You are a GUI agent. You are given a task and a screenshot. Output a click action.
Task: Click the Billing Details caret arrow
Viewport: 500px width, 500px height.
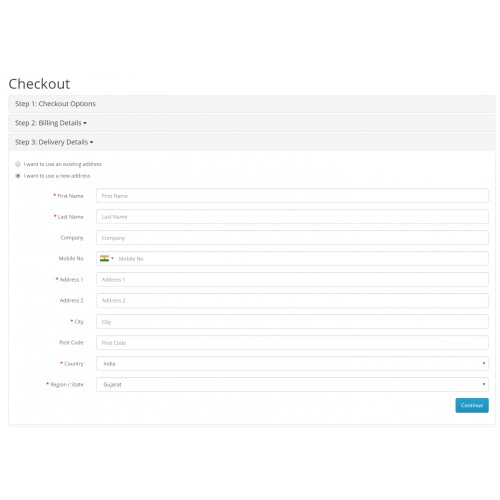[85, 123]
